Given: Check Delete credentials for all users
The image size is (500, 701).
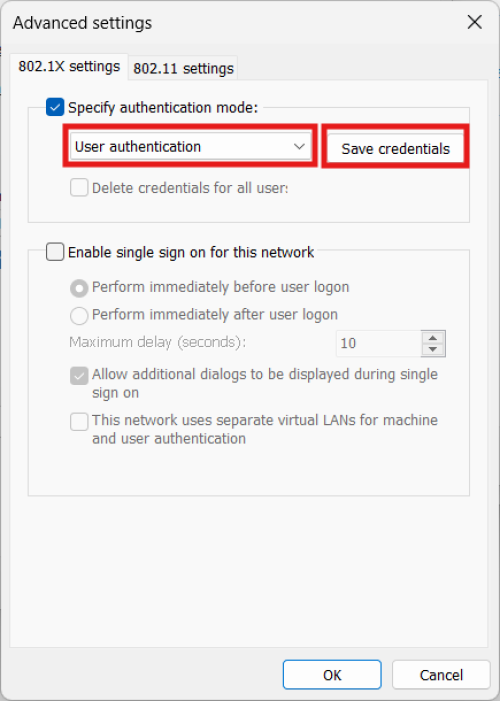Looking at the screenshot, I should [x=79, y=188].
